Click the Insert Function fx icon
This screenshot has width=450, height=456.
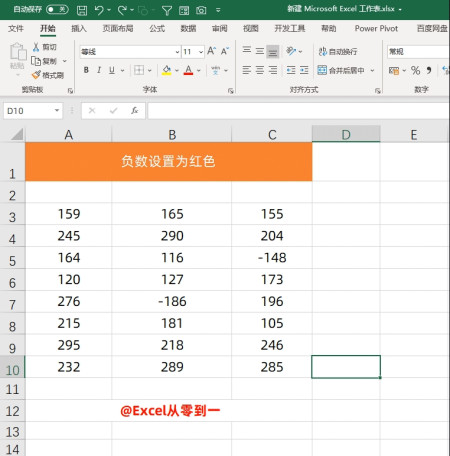(x=134, y=110)
